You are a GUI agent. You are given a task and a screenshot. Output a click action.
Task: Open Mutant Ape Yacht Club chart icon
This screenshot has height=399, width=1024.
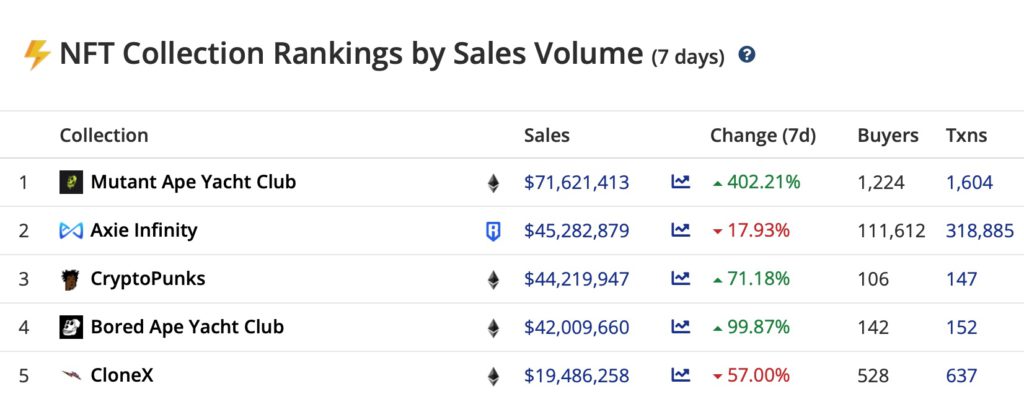[680, 182]
